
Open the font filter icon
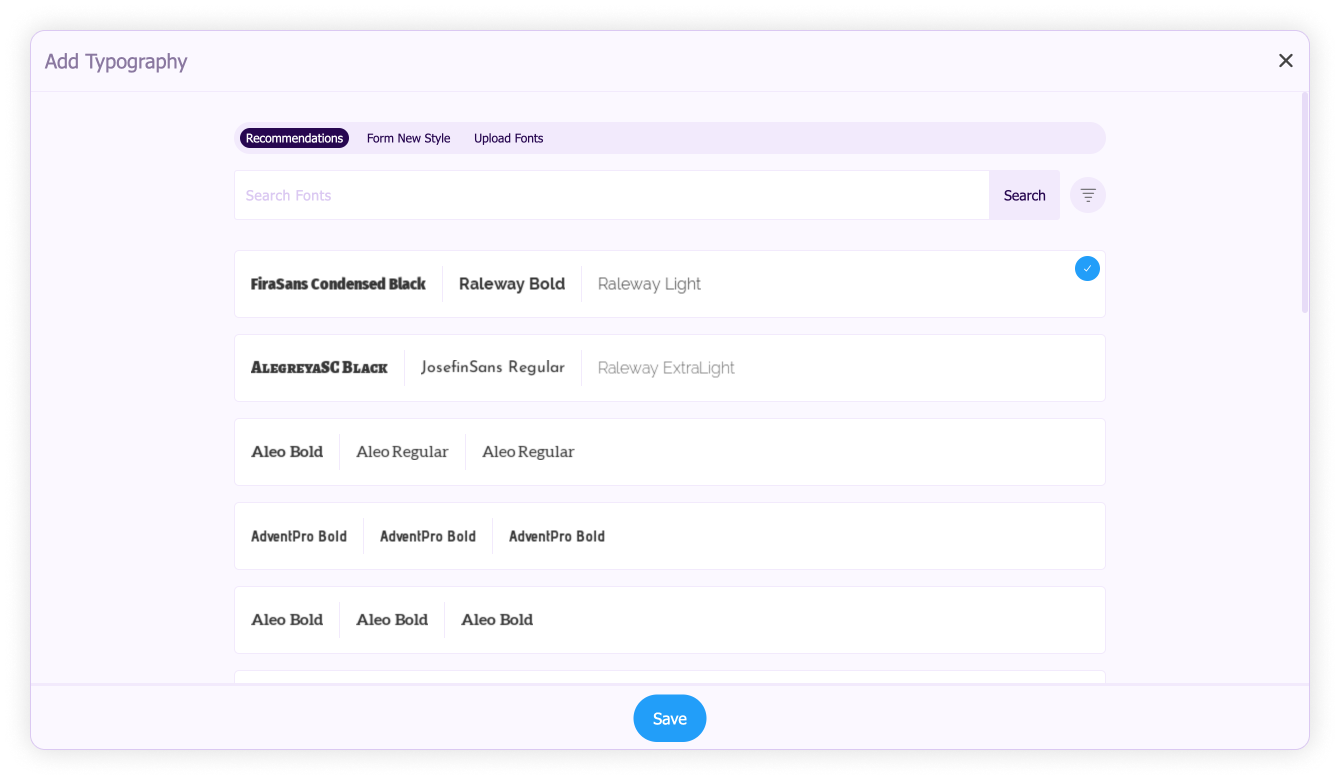[1087, 195]
